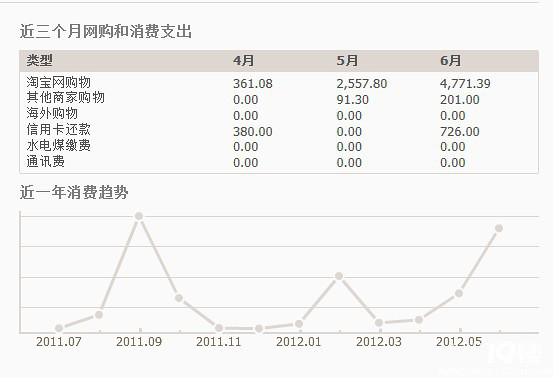The height and width of the screenshot is (378, 553).
Task: Click the 2011.09 axis label
Action: pyautogui.click(x=139, y=342)
